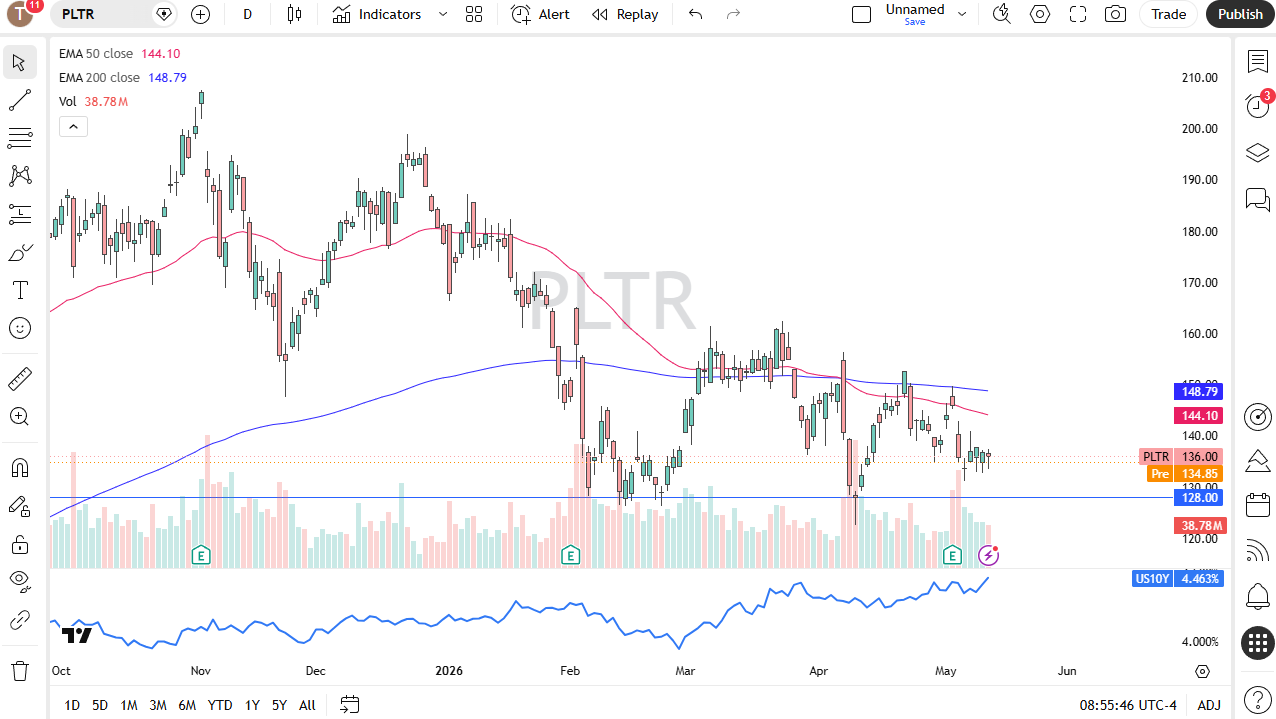Viewport: 1276px width, 719px height.
Task: Click the 128.00 horizontal line price label
Action: coord(1198,497)
